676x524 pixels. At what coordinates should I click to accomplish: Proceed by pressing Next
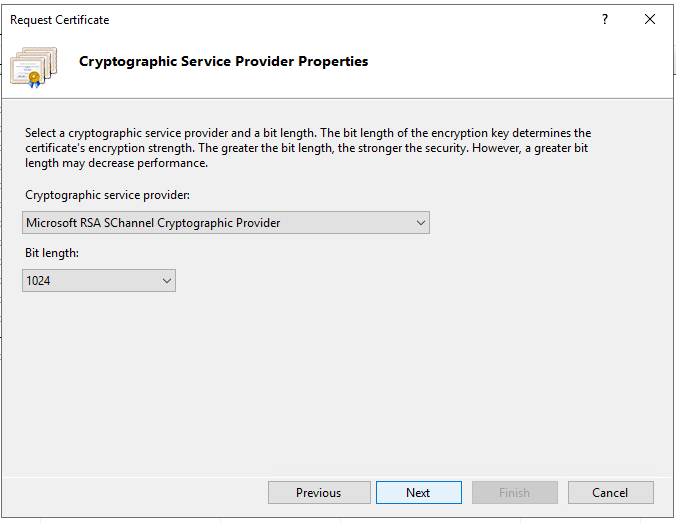[x=418, y=492]
